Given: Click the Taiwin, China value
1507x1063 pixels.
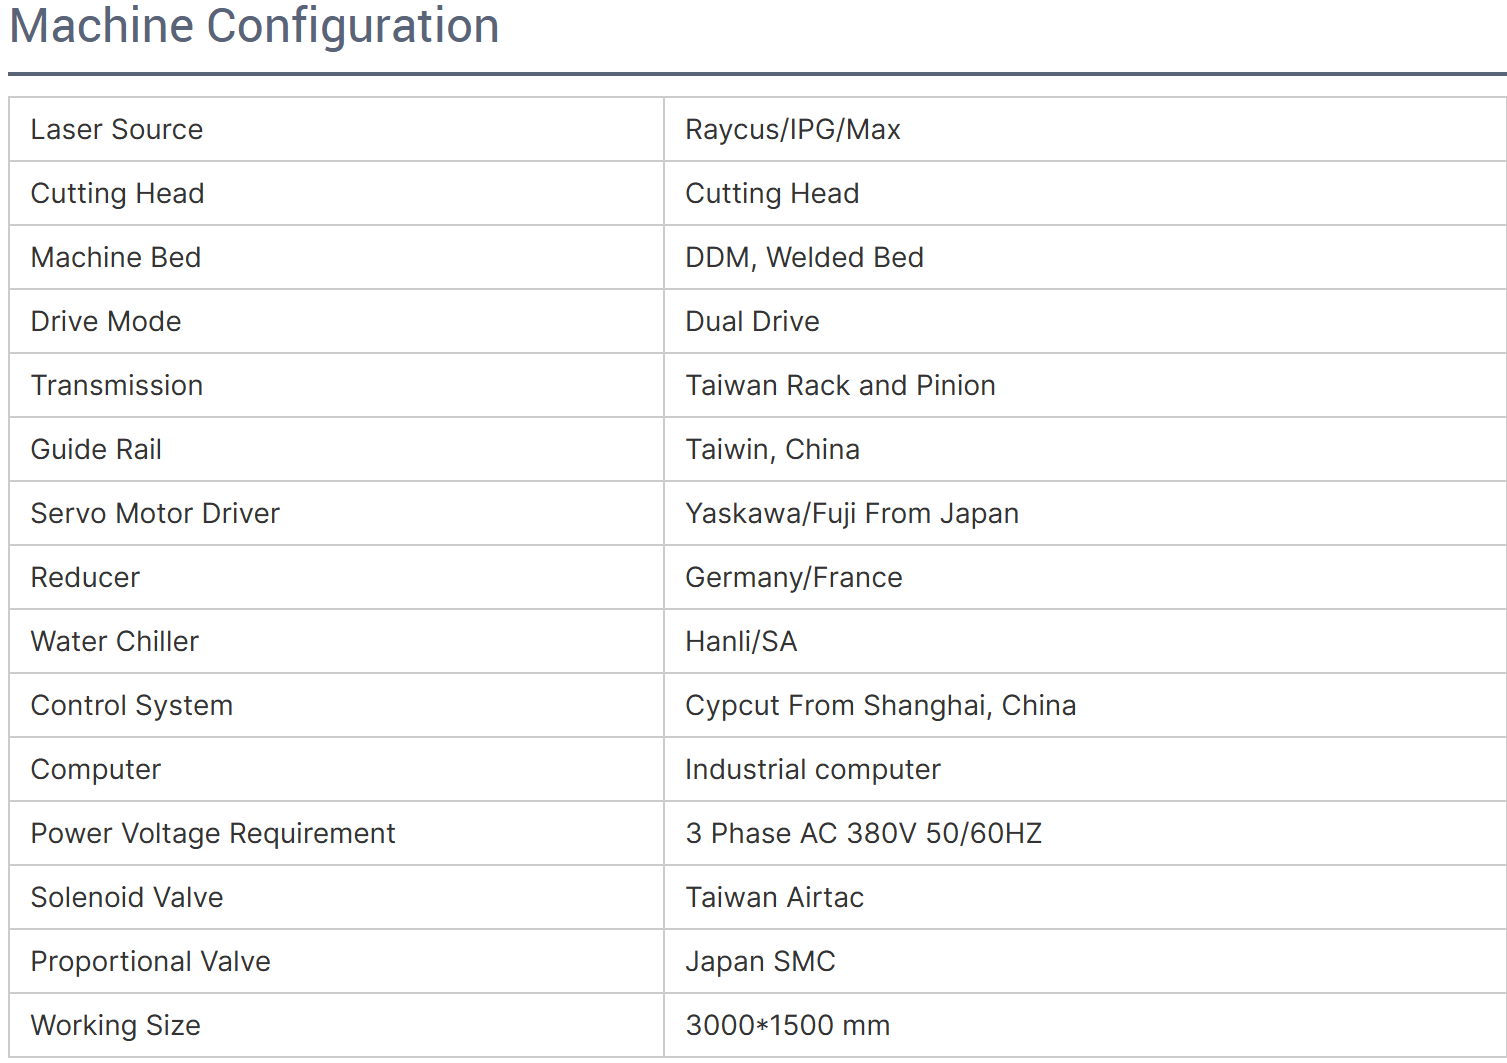Looking at the screenshot, I should 772,449.
